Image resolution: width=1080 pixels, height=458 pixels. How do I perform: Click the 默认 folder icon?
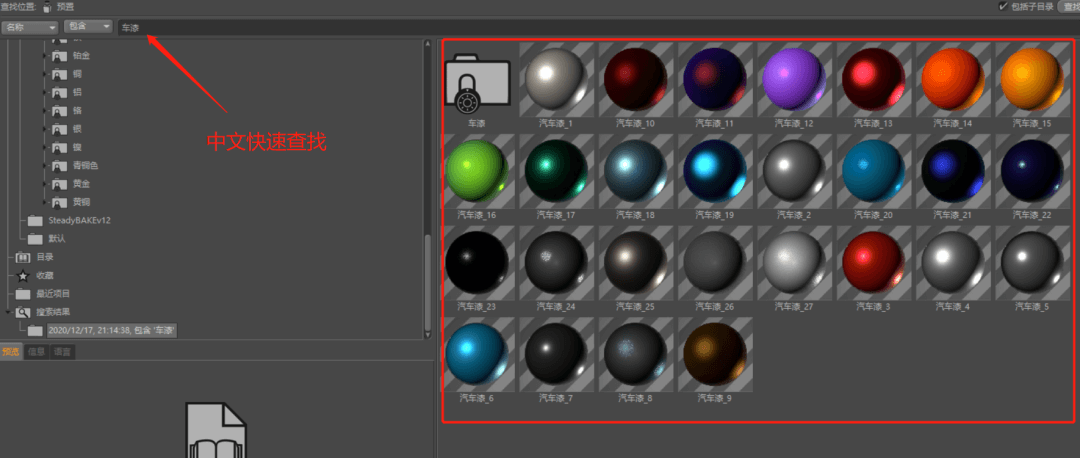pyautogui.click(x=35, y=239)
